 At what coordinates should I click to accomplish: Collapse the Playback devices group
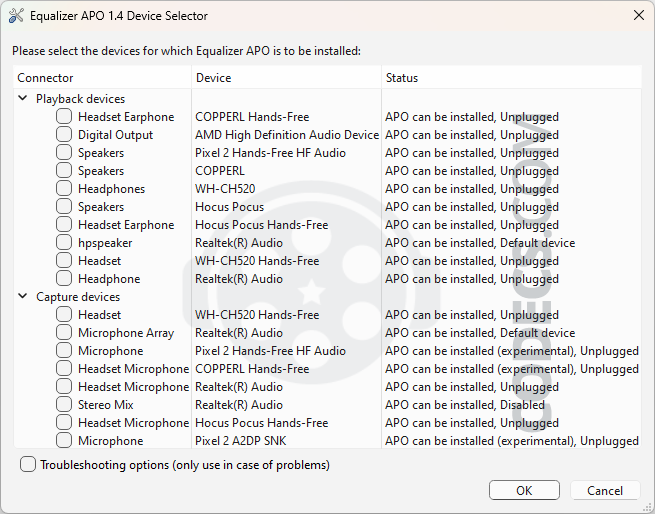tap(23, 98)
